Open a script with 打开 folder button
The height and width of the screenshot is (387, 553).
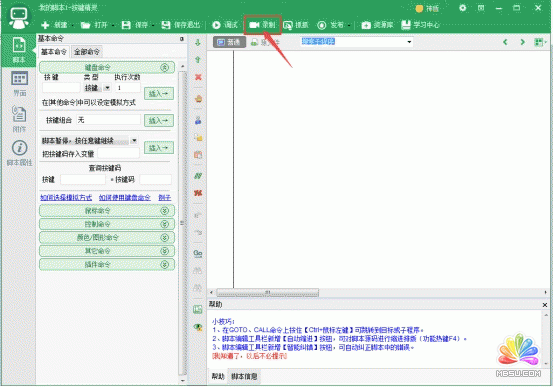pyautogui.click(x=94, y=25)
